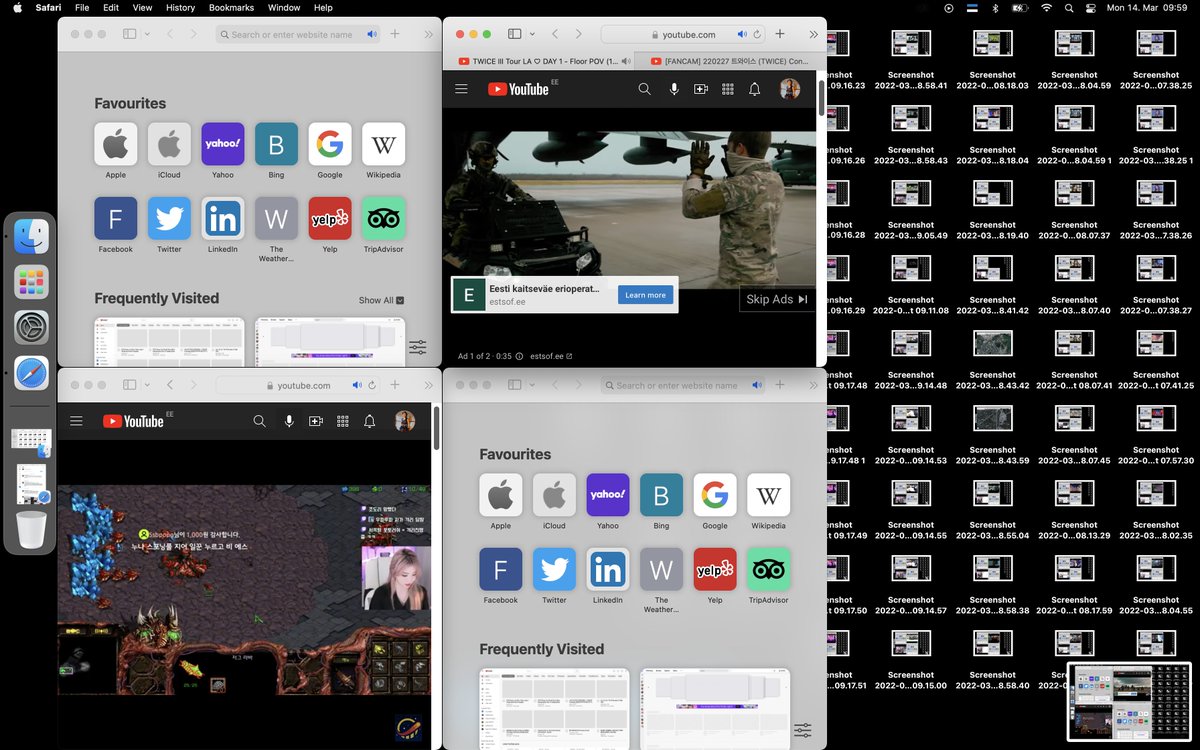Click the speaker icon in the lower start page search field
1200x750 pixels.
tap(757, 385)
